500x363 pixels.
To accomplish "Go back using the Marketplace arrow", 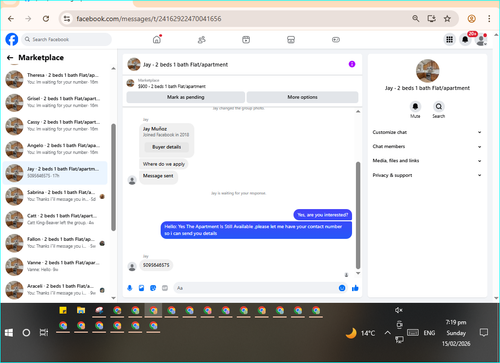I will coord(10,58).
